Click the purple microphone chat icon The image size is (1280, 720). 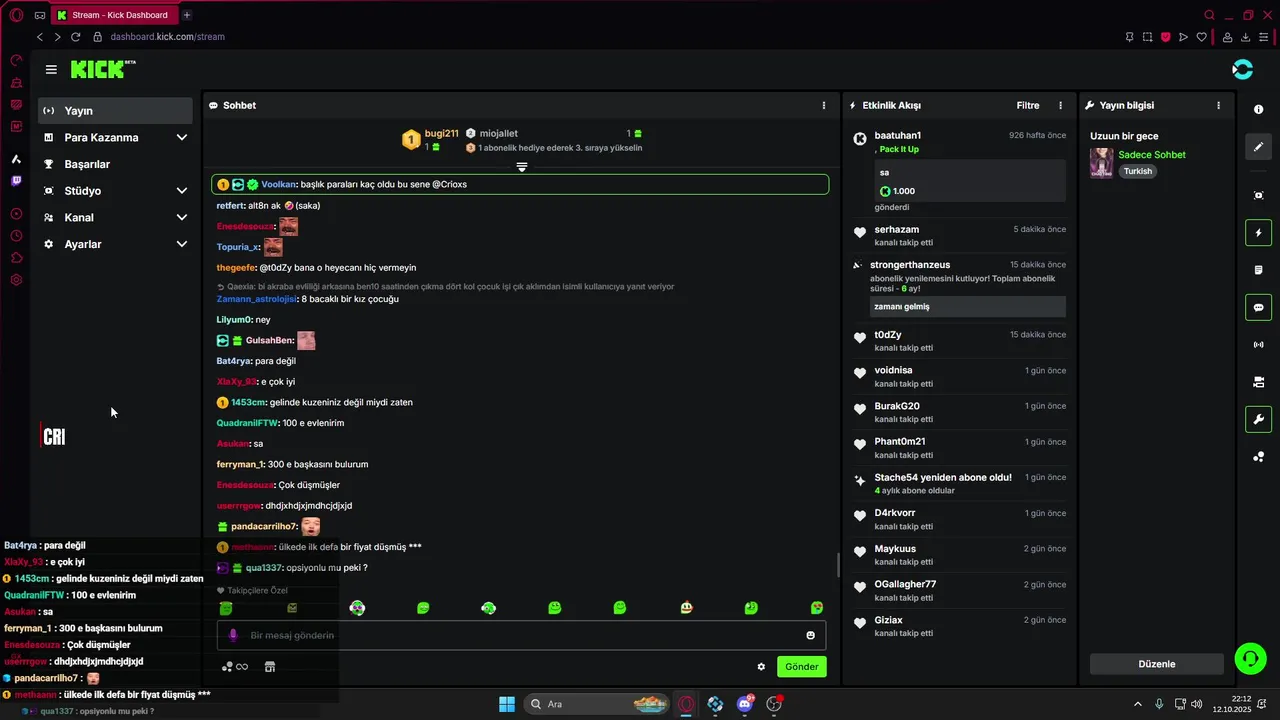233,635
